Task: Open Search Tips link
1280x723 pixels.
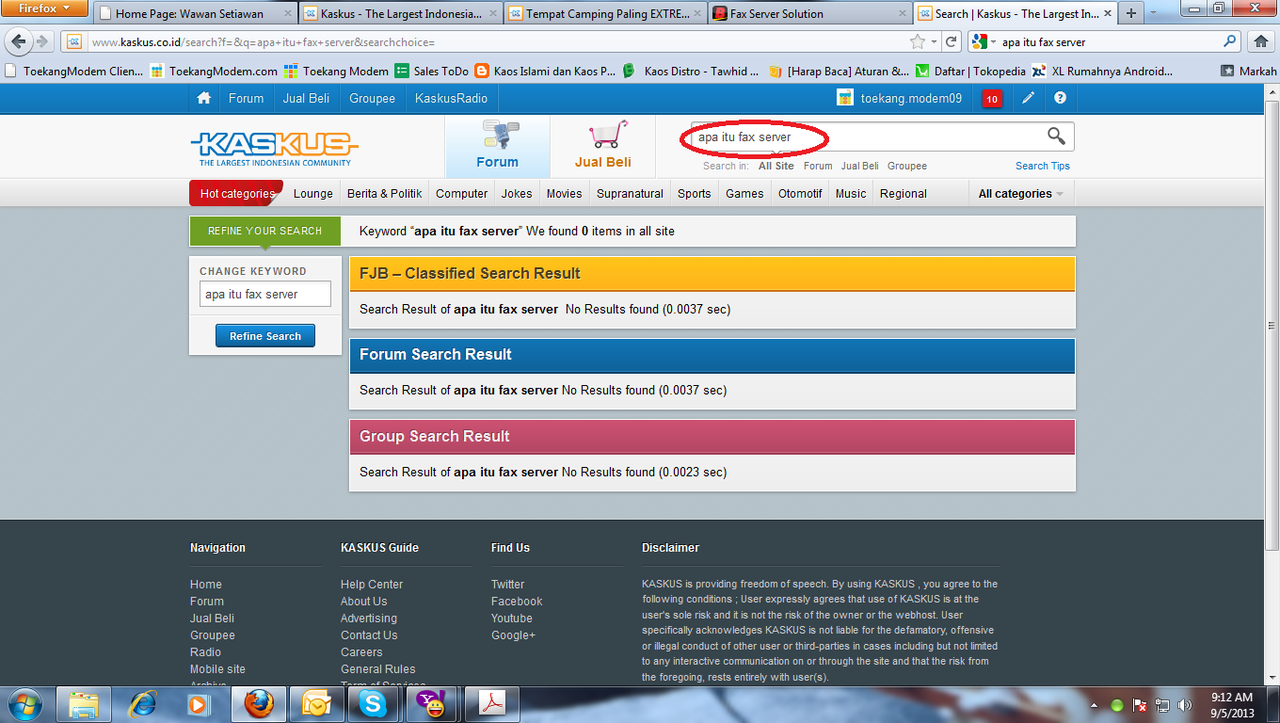Action: (1043, 166)
